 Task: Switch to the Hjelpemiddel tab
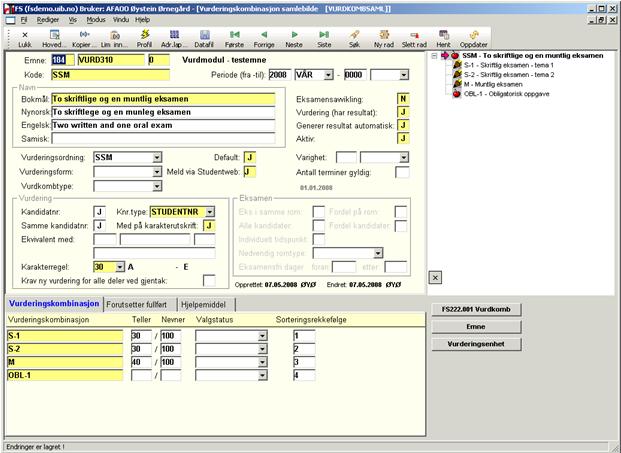pos(203,304)
